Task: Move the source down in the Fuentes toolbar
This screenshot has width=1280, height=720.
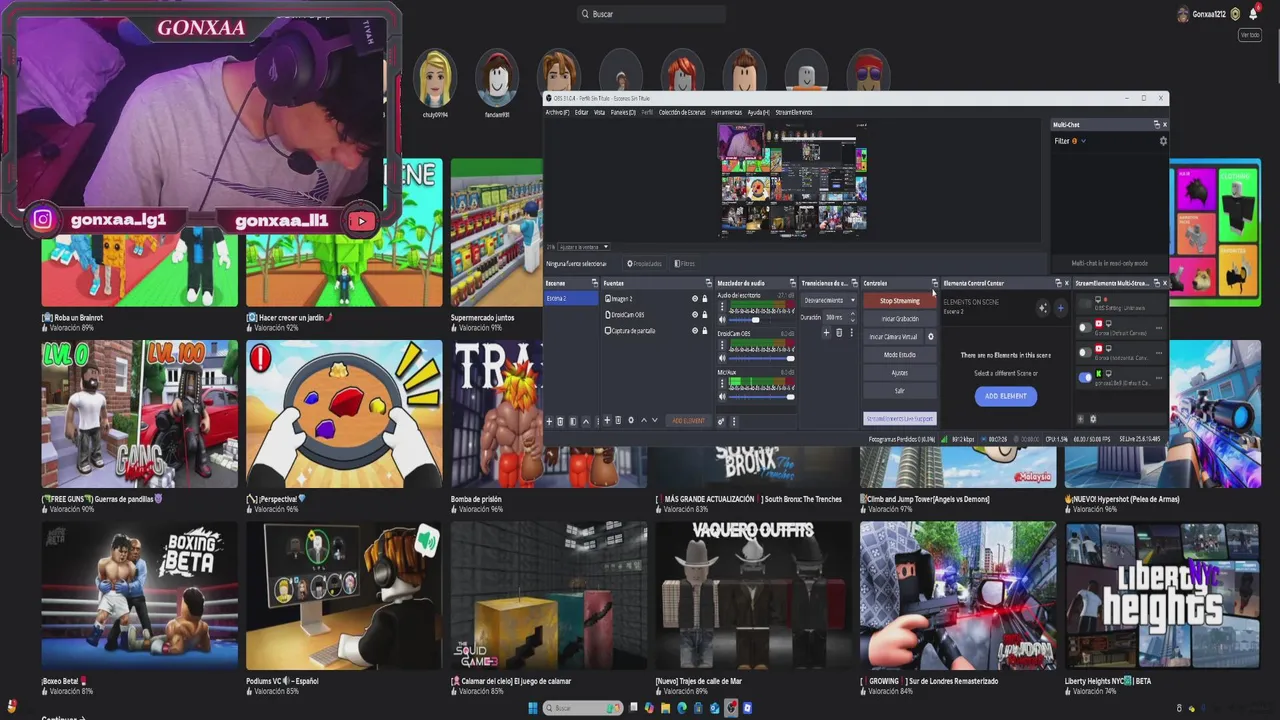Action: point(655,420)
